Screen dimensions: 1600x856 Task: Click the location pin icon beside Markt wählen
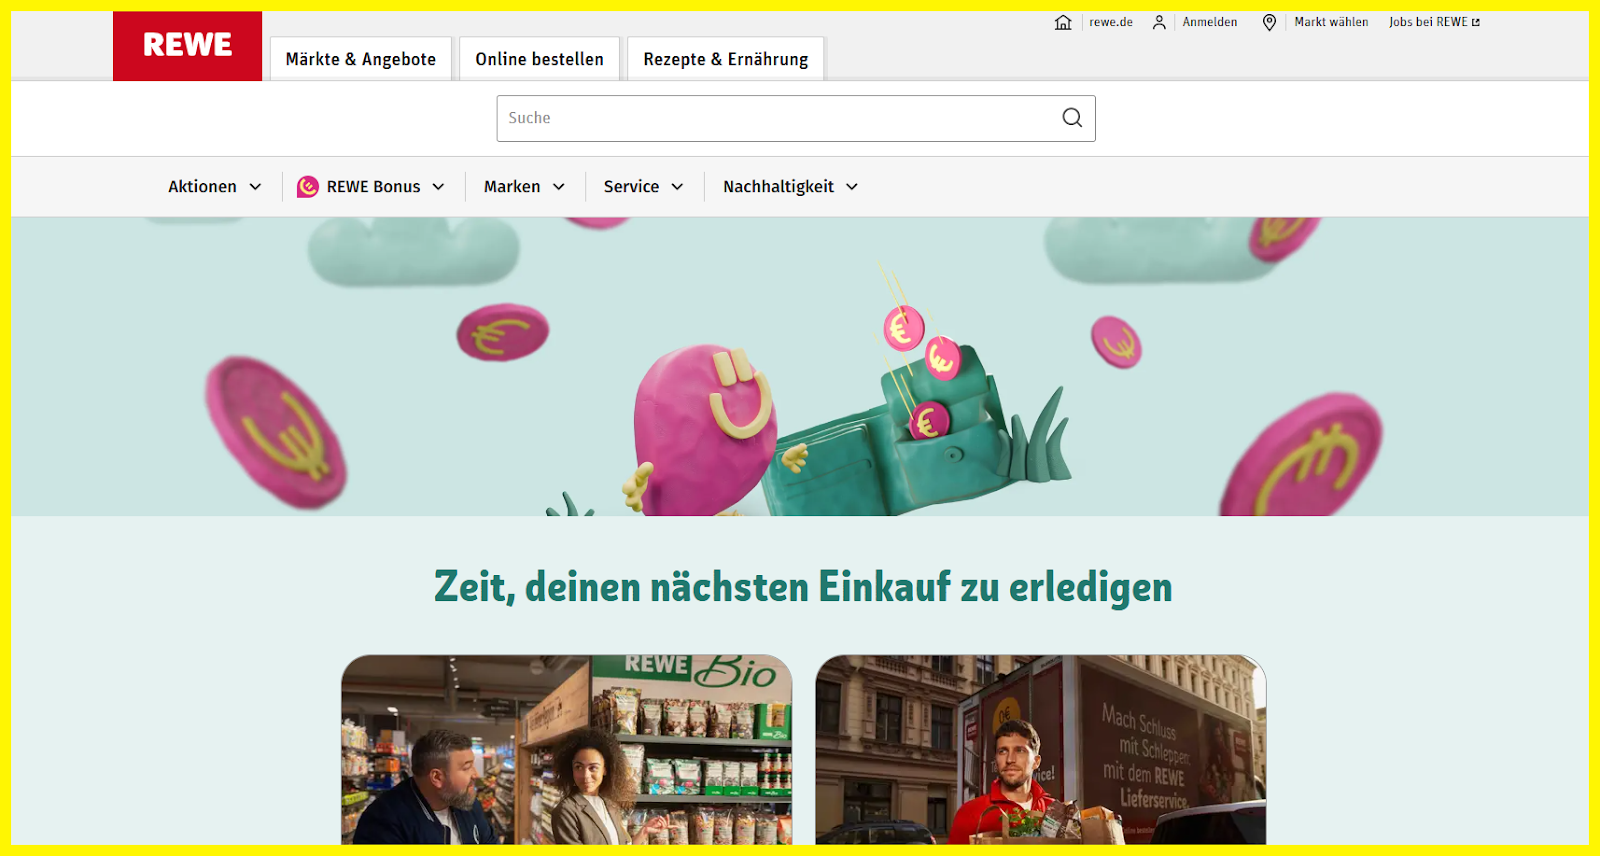click(x=1269, y=22)
